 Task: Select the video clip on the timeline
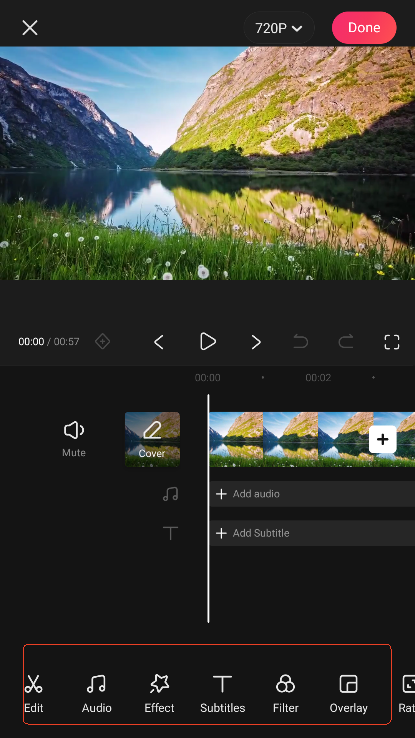click(x=288, y=439)
